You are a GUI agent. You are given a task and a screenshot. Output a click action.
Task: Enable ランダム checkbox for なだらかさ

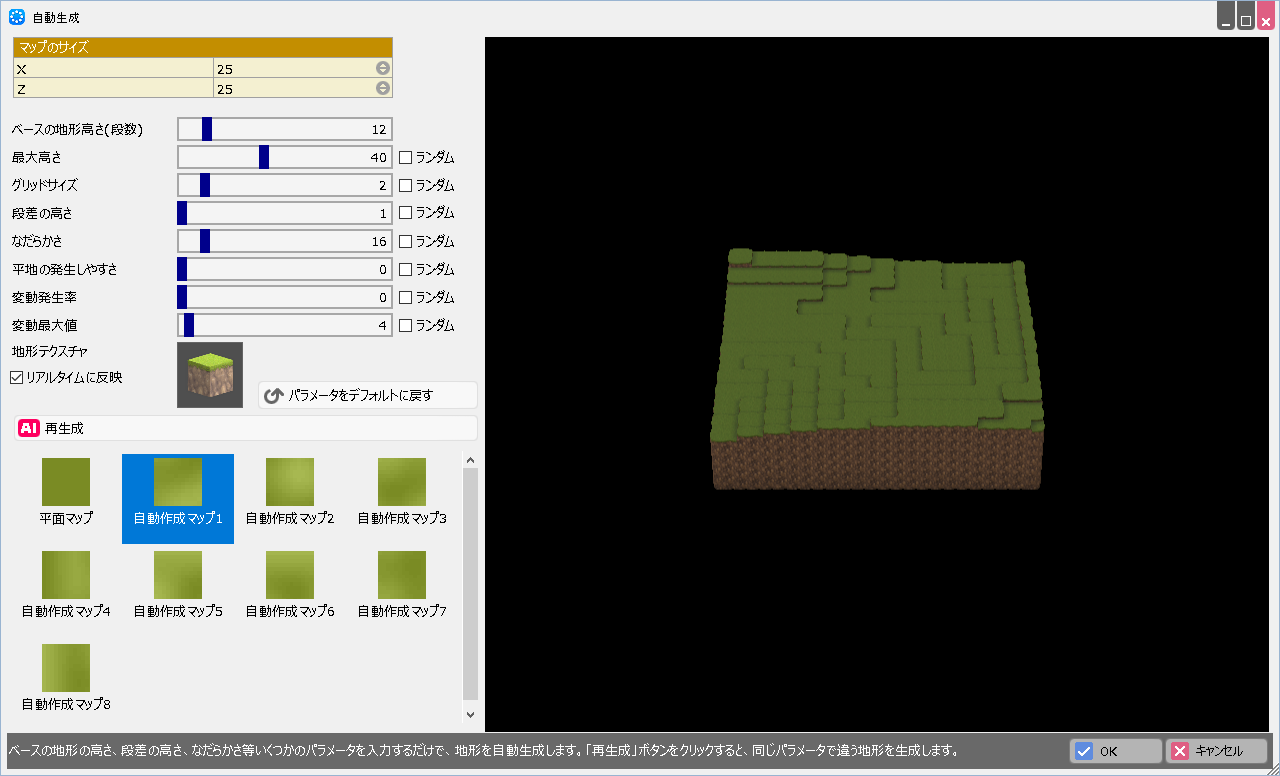[x=406, y=241]
